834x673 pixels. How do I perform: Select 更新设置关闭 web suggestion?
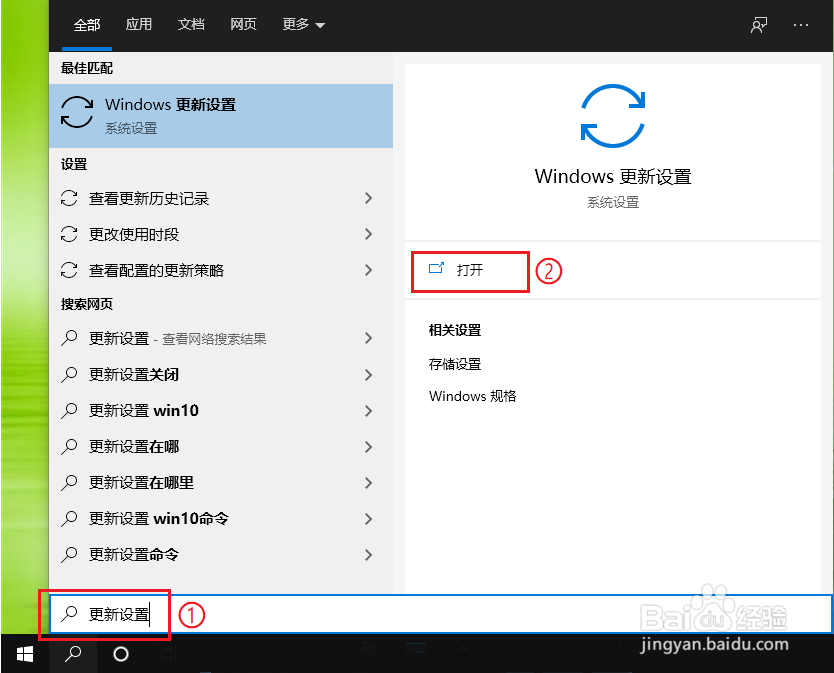coord(221,375)
